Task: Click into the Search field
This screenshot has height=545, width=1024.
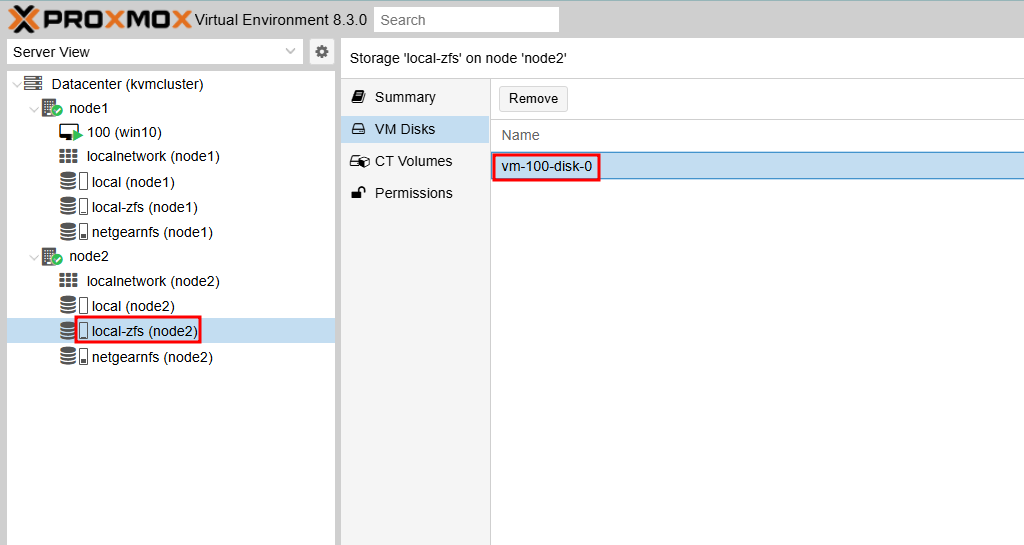Action: (x=466, y=20)
